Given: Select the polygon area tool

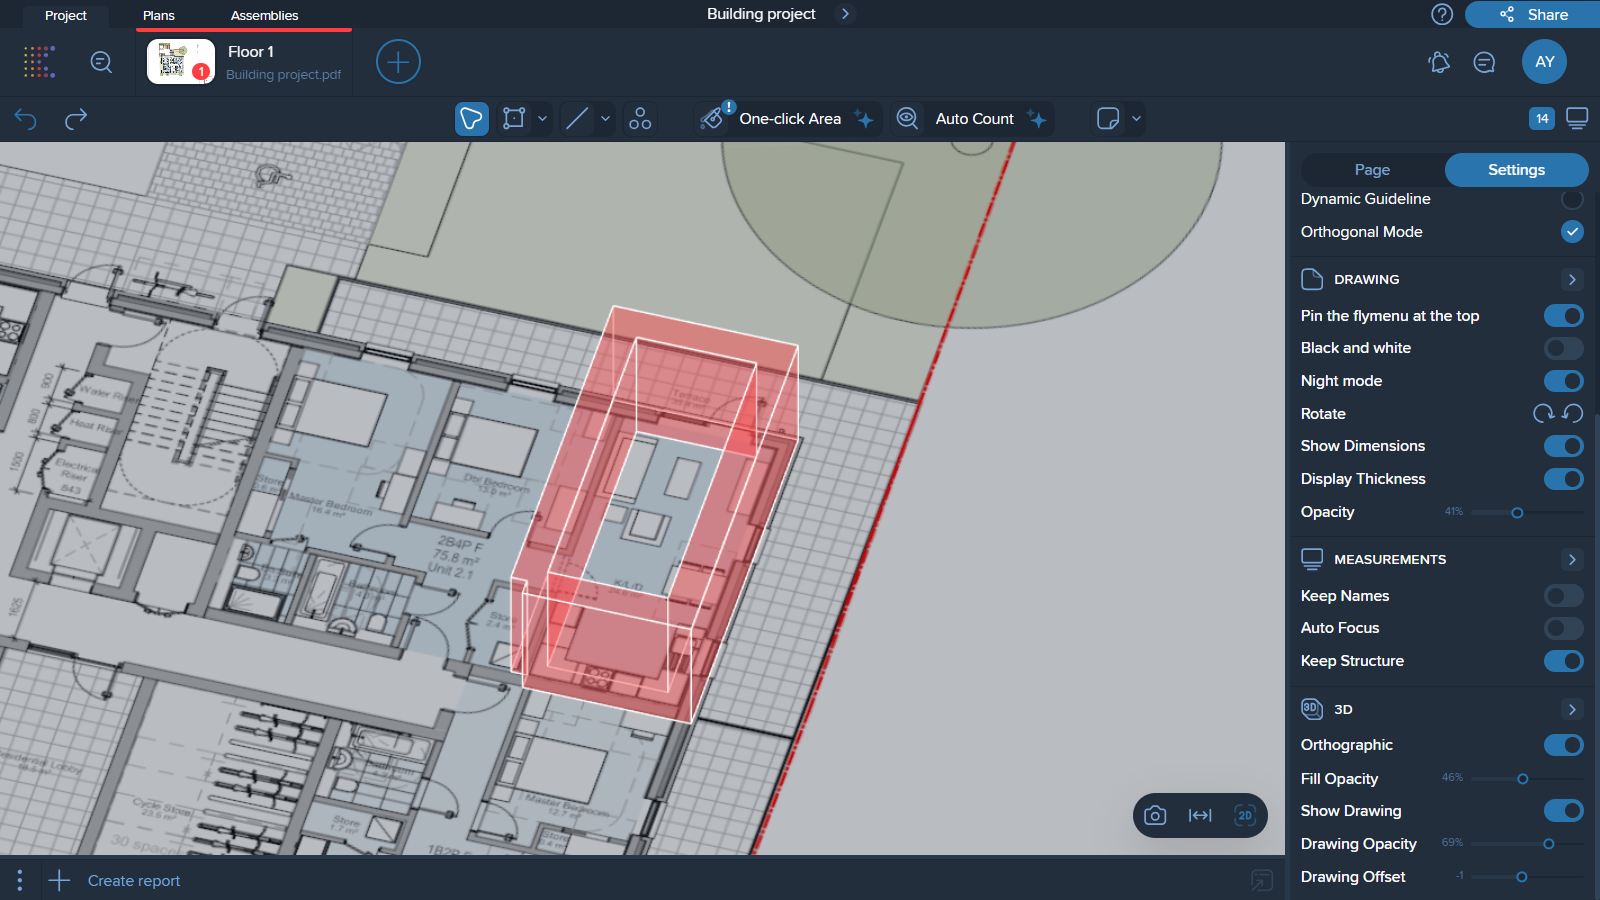Looking at the screenshot, I should pos(472,119).
